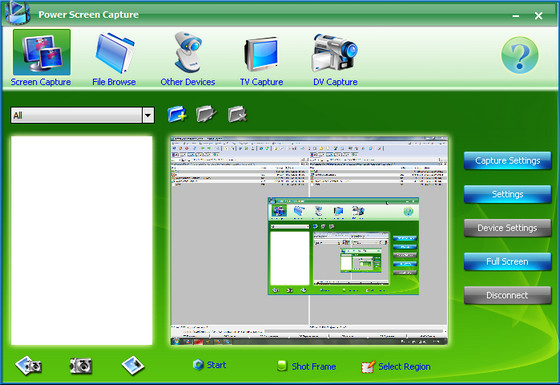The height and width of the screenshot is (385, 560).
Task: Open the File Browse folder icon
Action: pos(114,53)
